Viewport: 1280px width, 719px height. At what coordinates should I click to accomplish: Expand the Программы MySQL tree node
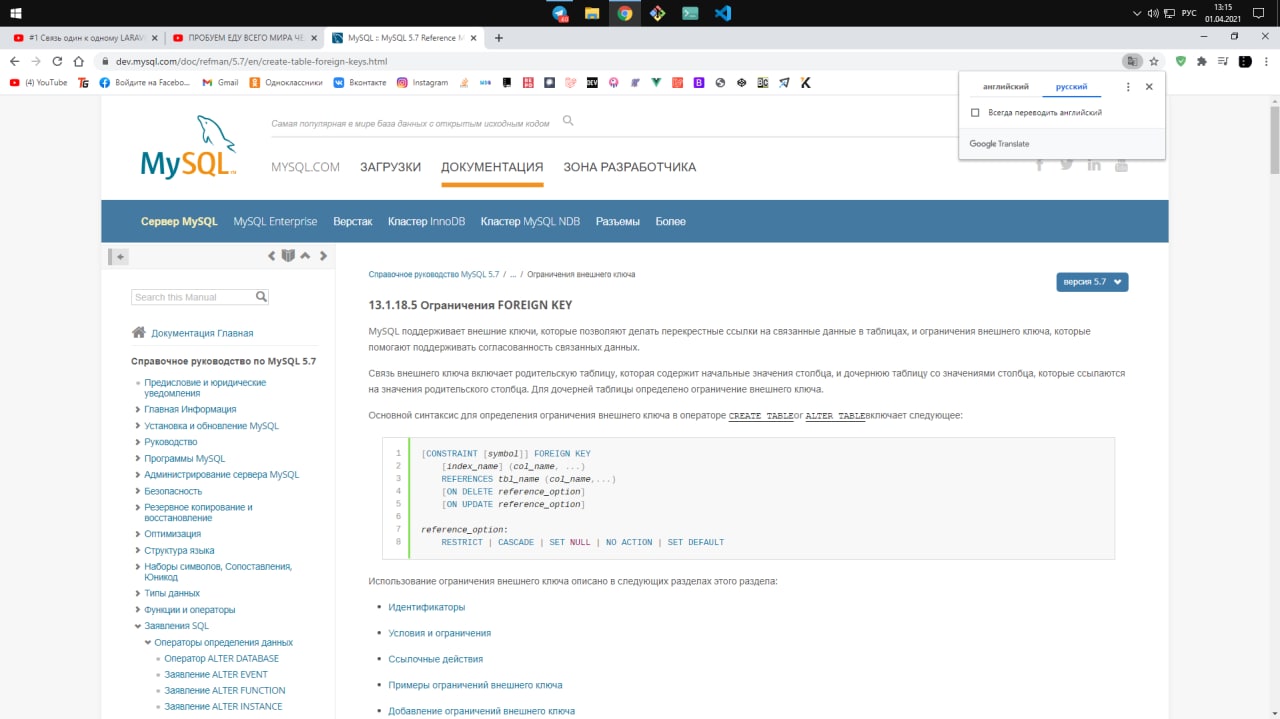pos(137,458)
